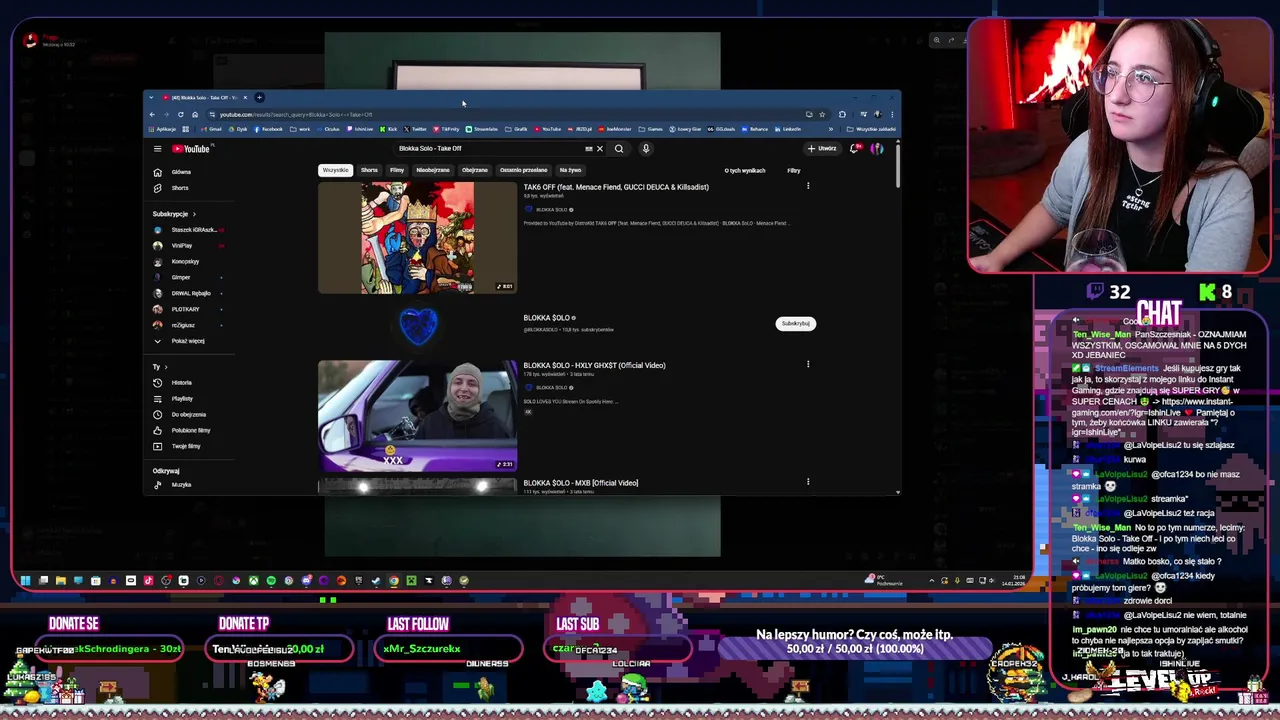Clear the search query with the X
1280x720 pixels.
tap(600, 149)
